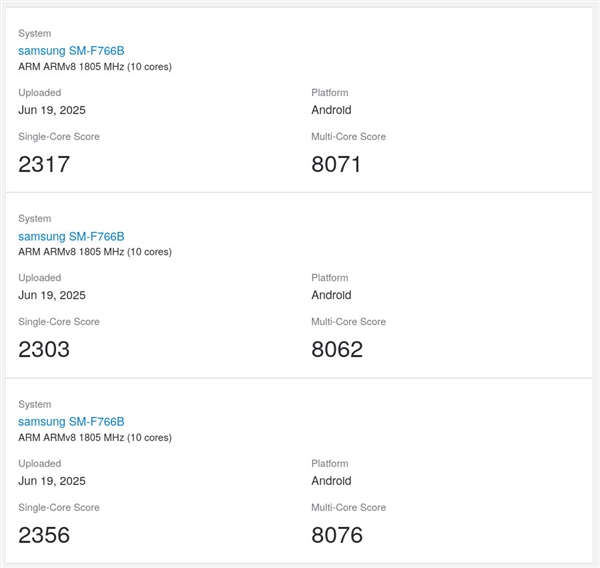The height and width of the screenshot is (568, 600).
Task: Click the ARM ARMv8 text in the 8062 result
Action: pos(94,252)
